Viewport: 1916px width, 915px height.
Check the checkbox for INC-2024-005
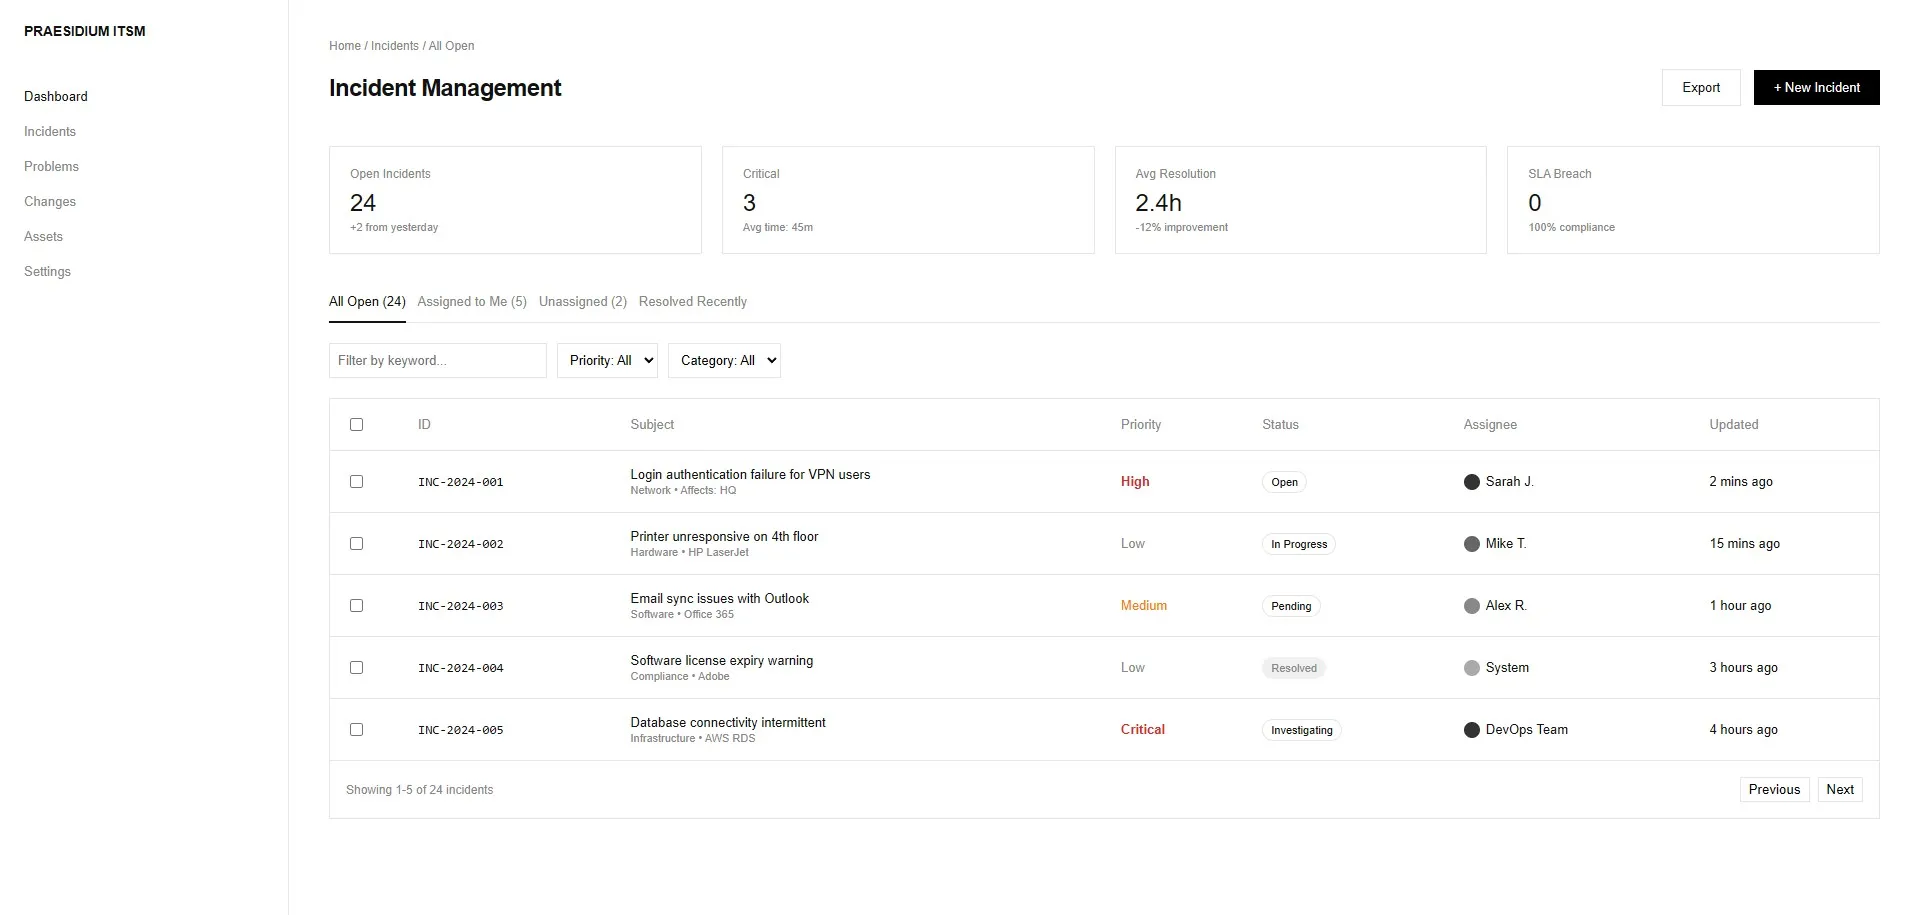coord(356,729)
